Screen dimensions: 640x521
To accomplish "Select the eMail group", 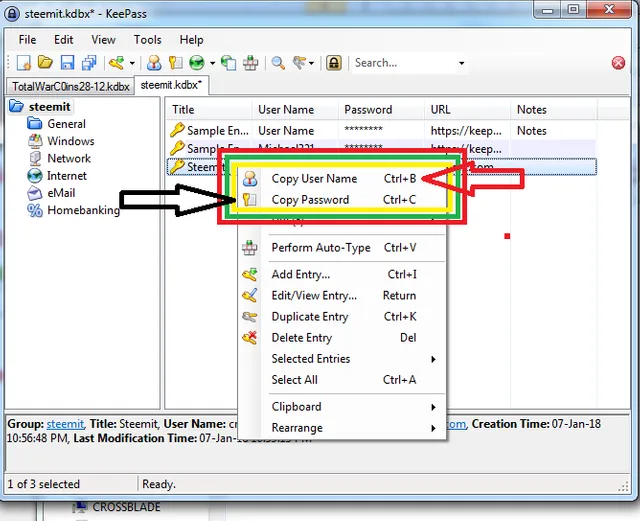I will click(61, 193).
